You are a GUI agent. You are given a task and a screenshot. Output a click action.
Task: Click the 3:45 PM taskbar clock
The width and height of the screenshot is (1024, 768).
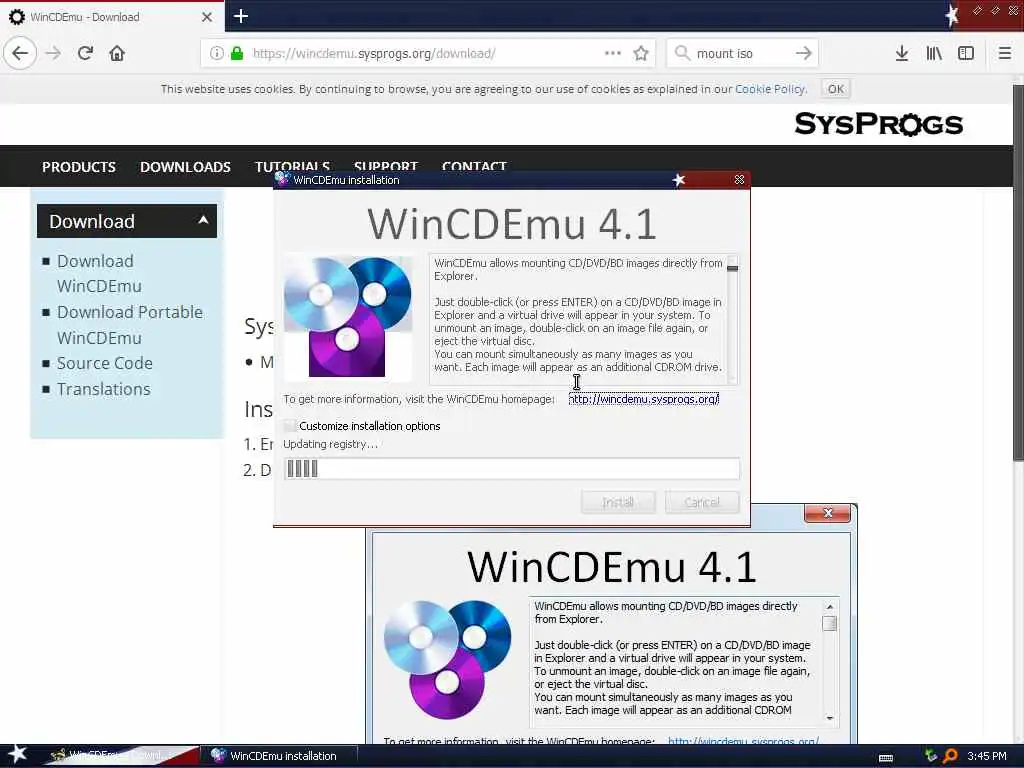(987, 756)
